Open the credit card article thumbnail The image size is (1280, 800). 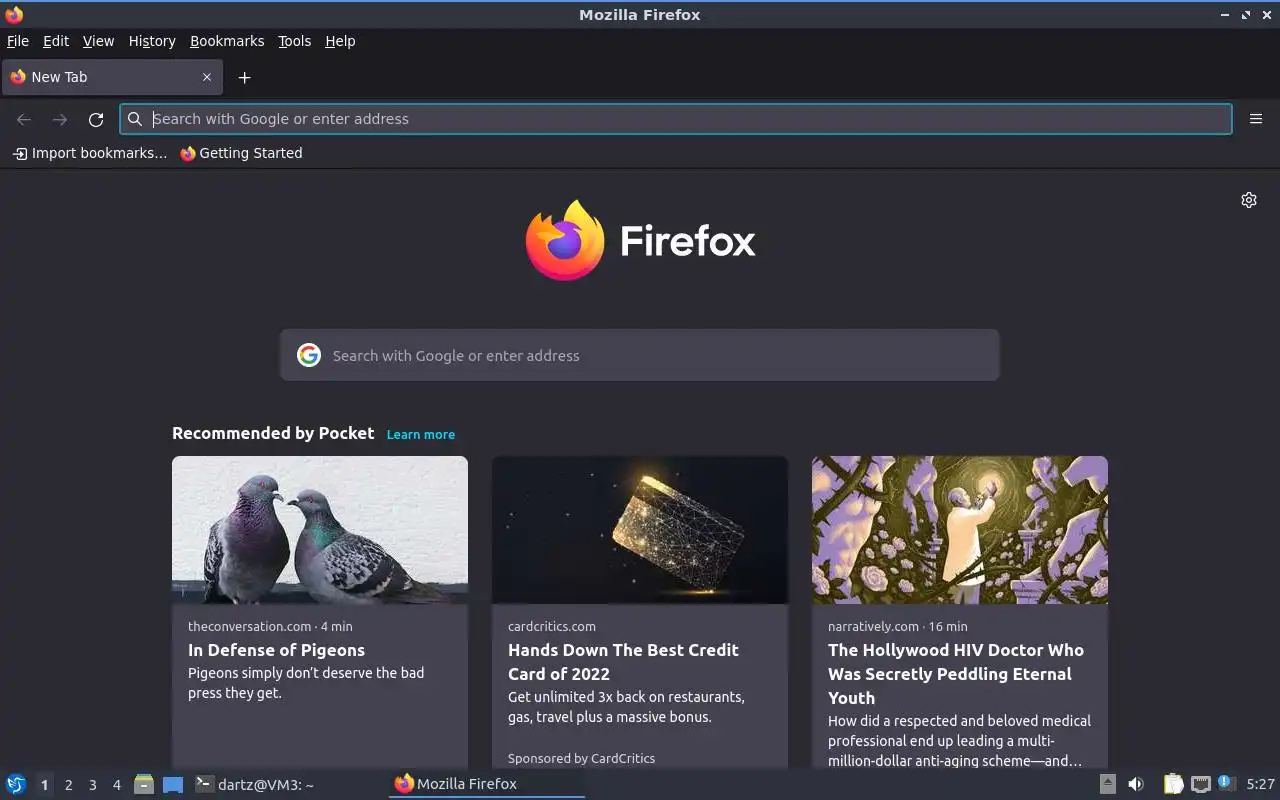[x=640, y=530]
